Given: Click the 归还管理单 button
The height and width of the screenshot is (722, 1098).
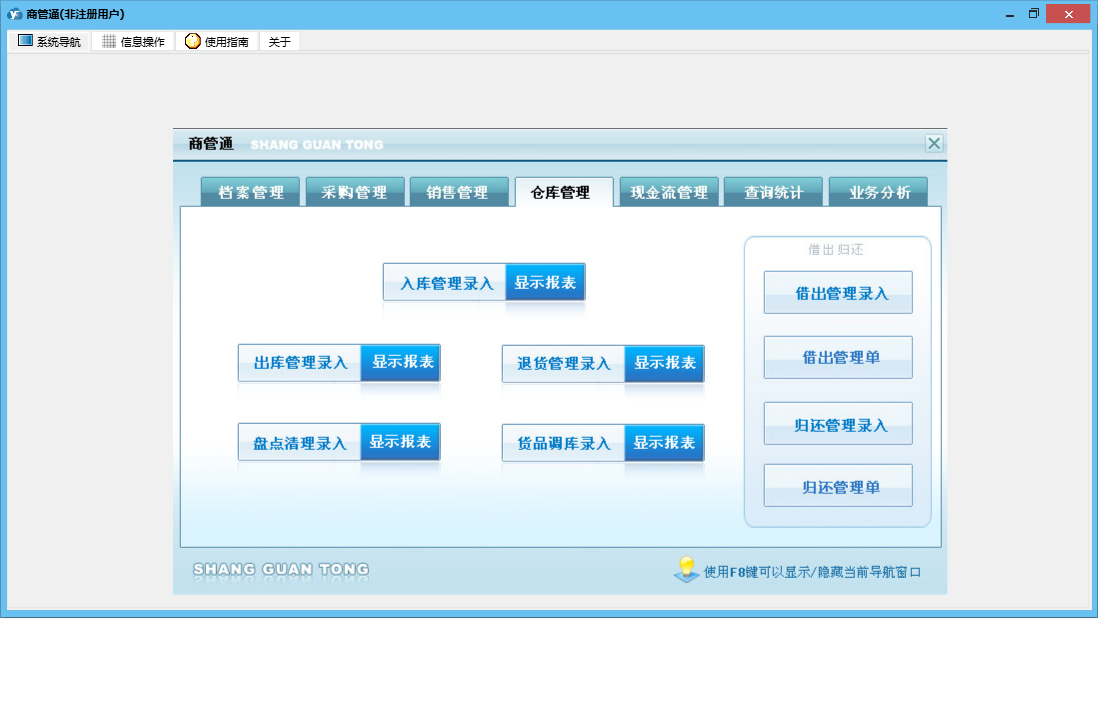Looking at the screenshot, I should point(838,485).
